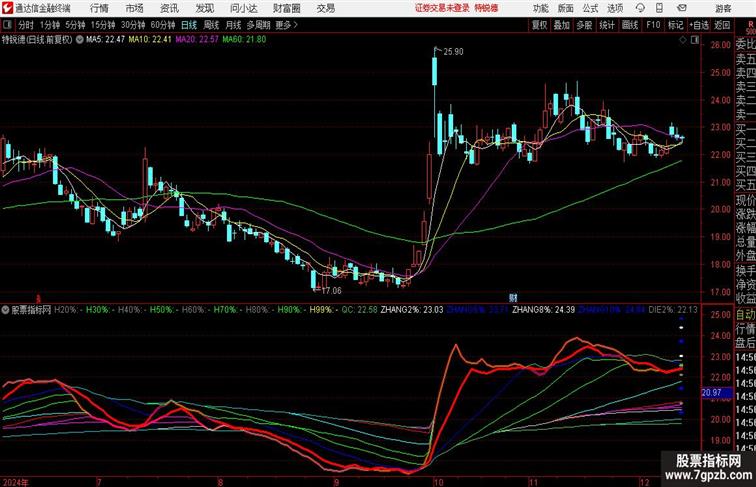Click the MA10: 22.41 indicator label
The image size is (756, 487).
click(150, 40)
